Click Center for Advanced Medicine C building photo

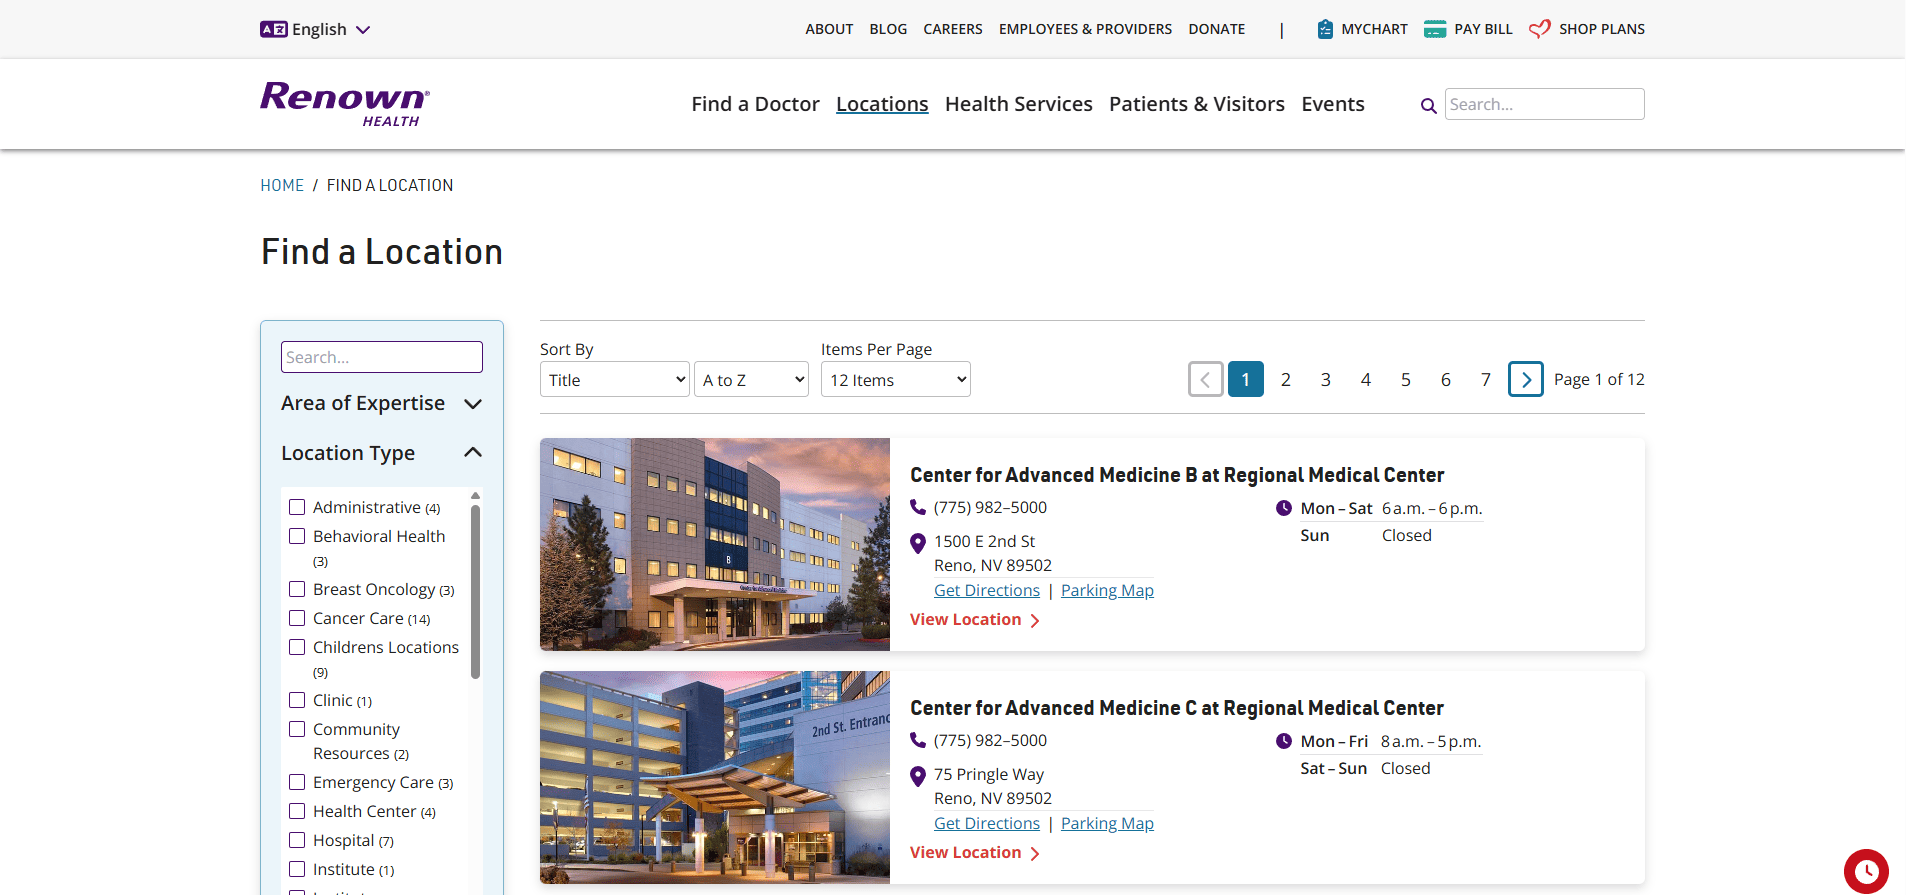(x=715, y=777)
